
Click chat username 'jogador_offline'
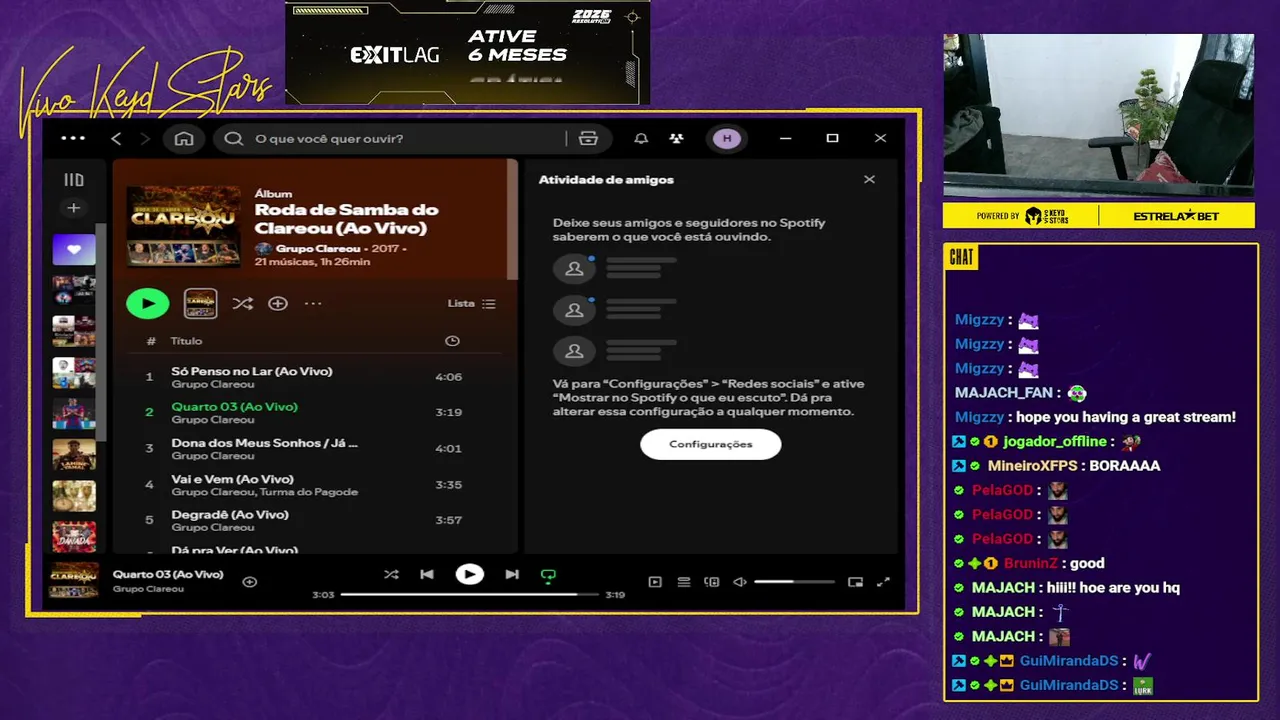(x=1055, y=442)
